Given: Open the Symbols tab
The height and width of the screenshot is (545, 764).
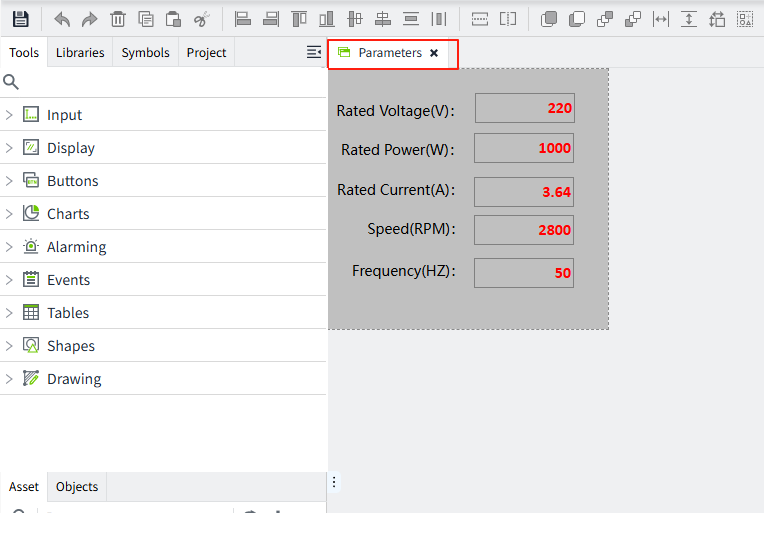Looking at the screenshot, I should click(x=145, y=53).
